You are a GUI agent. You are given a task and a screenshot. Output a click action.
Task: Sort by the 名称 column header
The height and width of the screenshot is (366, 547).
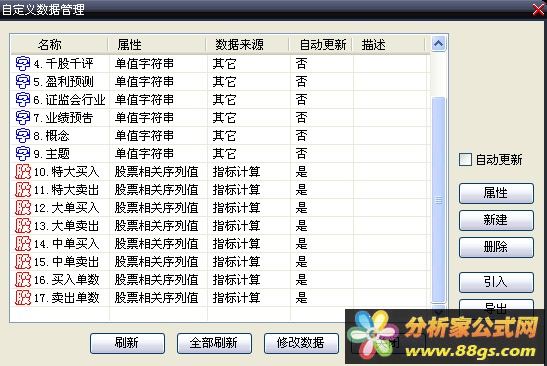click(x=60, y=45)
